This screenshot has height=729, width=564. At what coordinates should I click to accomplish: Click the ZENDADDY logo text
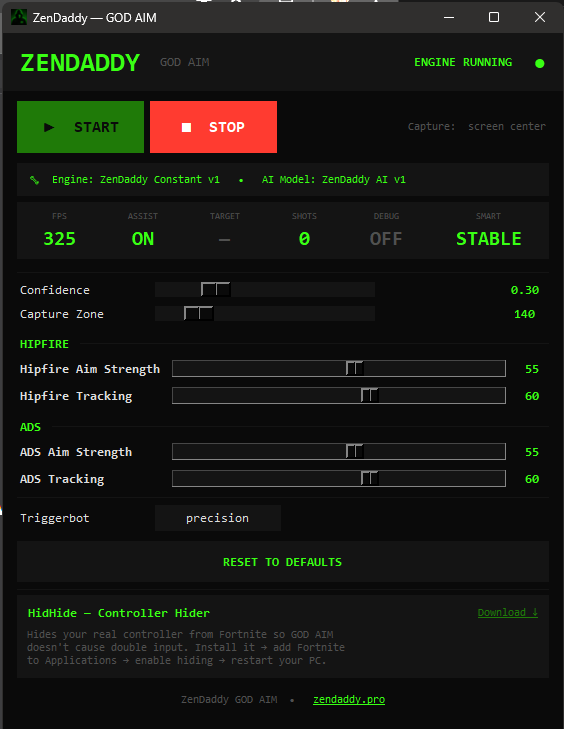pos(80,63)
